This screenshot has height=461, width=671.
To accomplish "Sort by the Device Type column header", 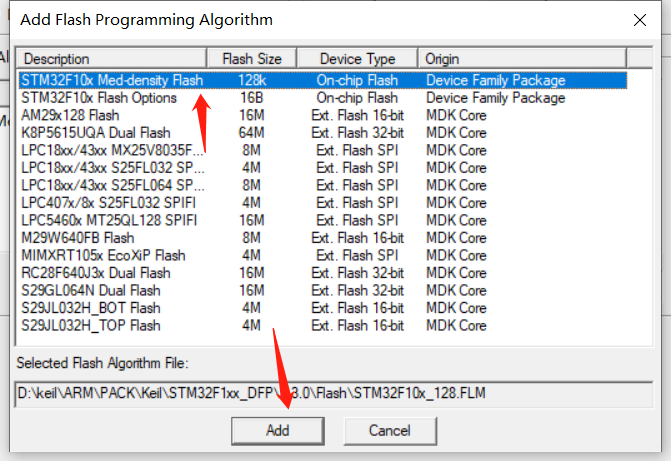I will pos(357,59).
